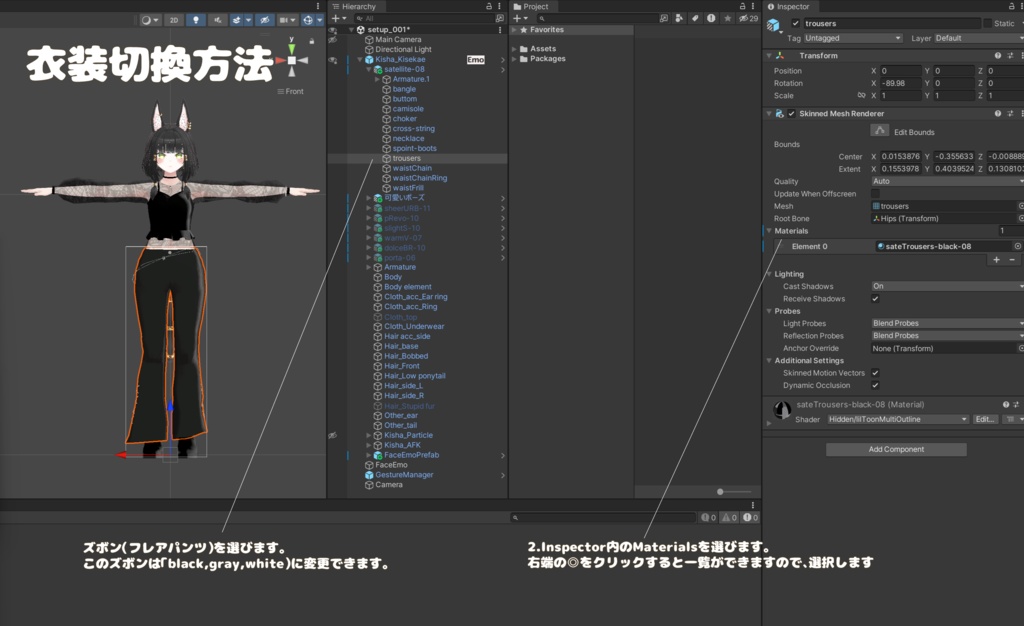1024x626 pixels.
Task: Toggle Skinned Mesh Renderer enabled checkbox
Action: coord(792,114)
